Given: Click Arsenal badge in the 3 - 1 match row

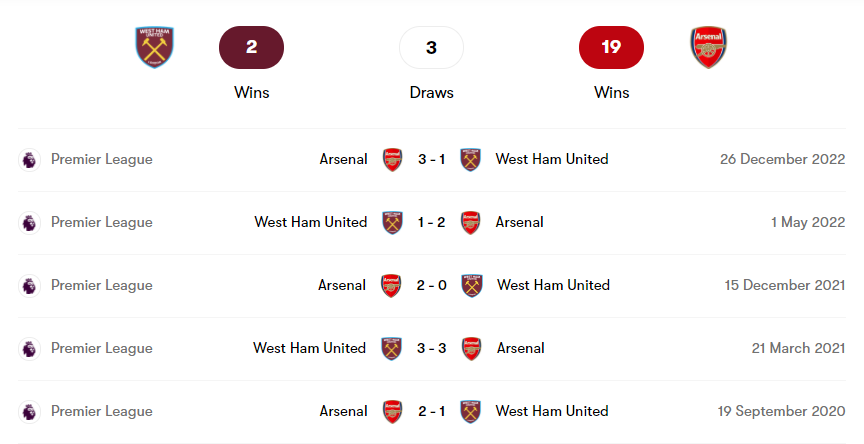Looking at the screenshot, I should (x=392, y=159).
